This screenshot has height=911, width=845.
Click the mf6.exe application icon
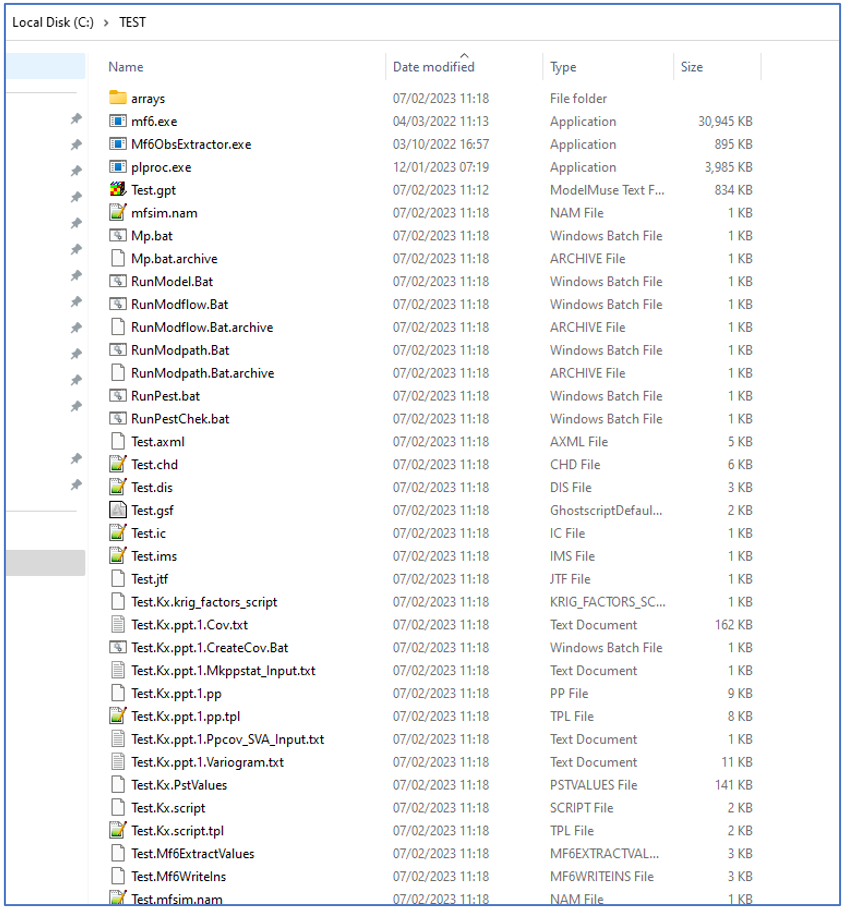[x=117, y=121]
